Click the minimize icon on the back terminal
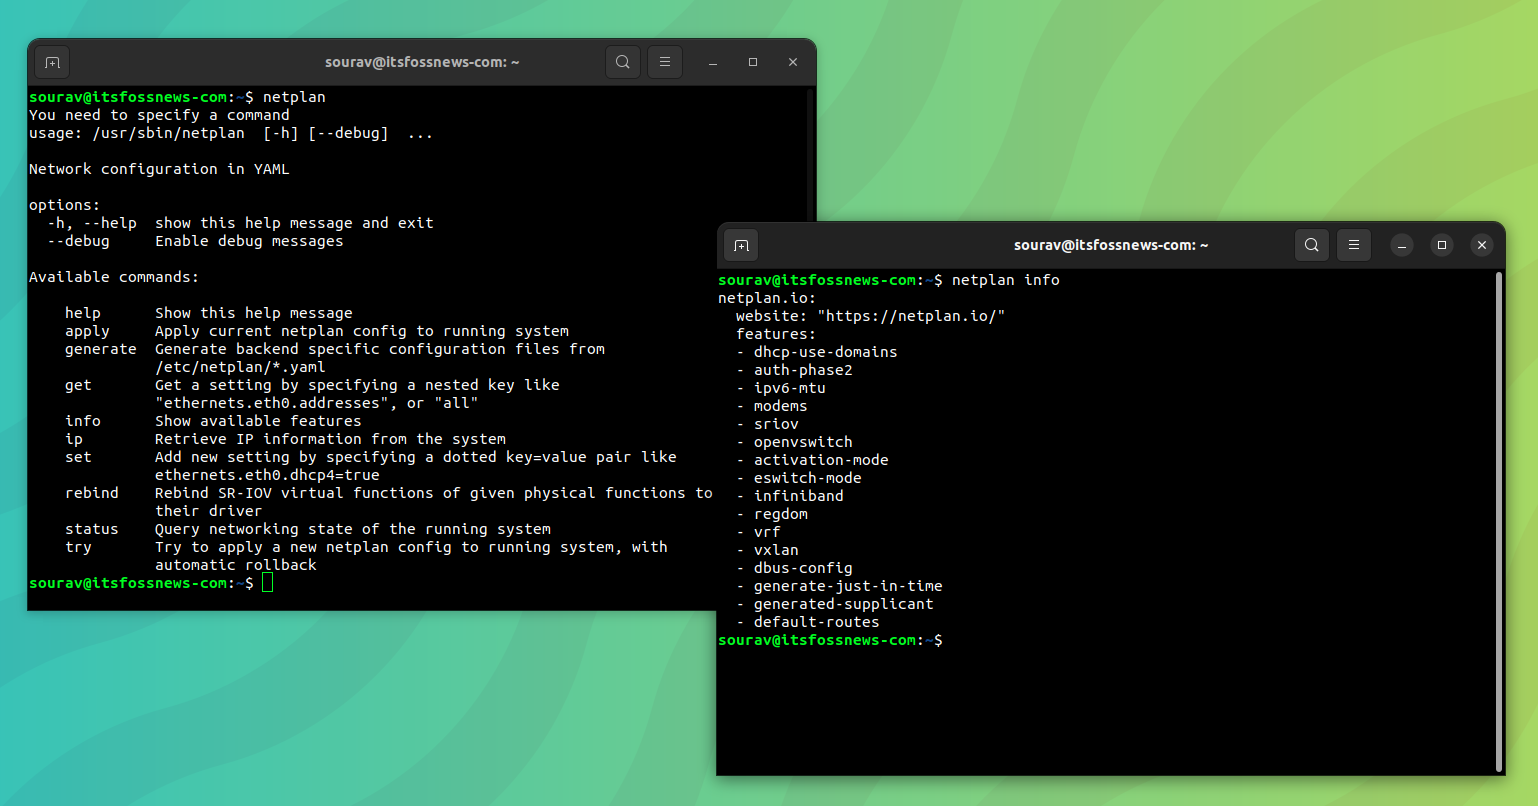The width and height of the screenshot is (1538, 806). coord(712,62)
